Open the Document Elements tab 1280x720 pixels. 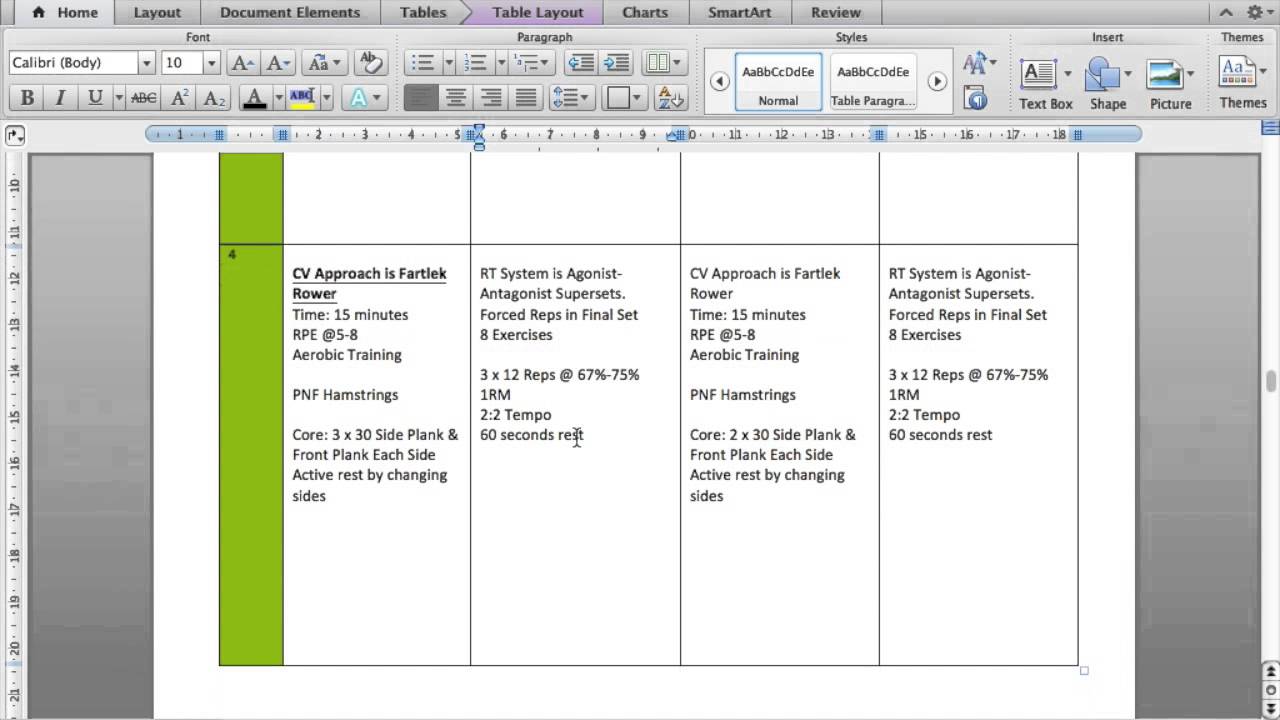tap(290, 13)
